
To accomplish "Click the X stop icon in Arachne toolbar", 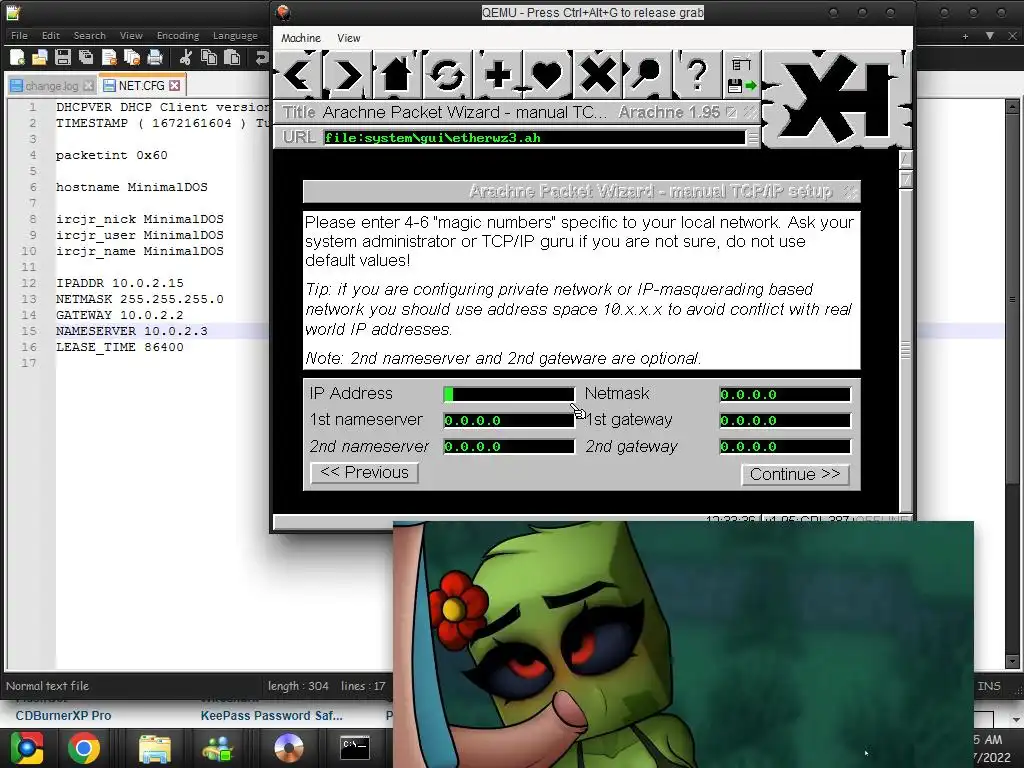I will coord(597,75).
